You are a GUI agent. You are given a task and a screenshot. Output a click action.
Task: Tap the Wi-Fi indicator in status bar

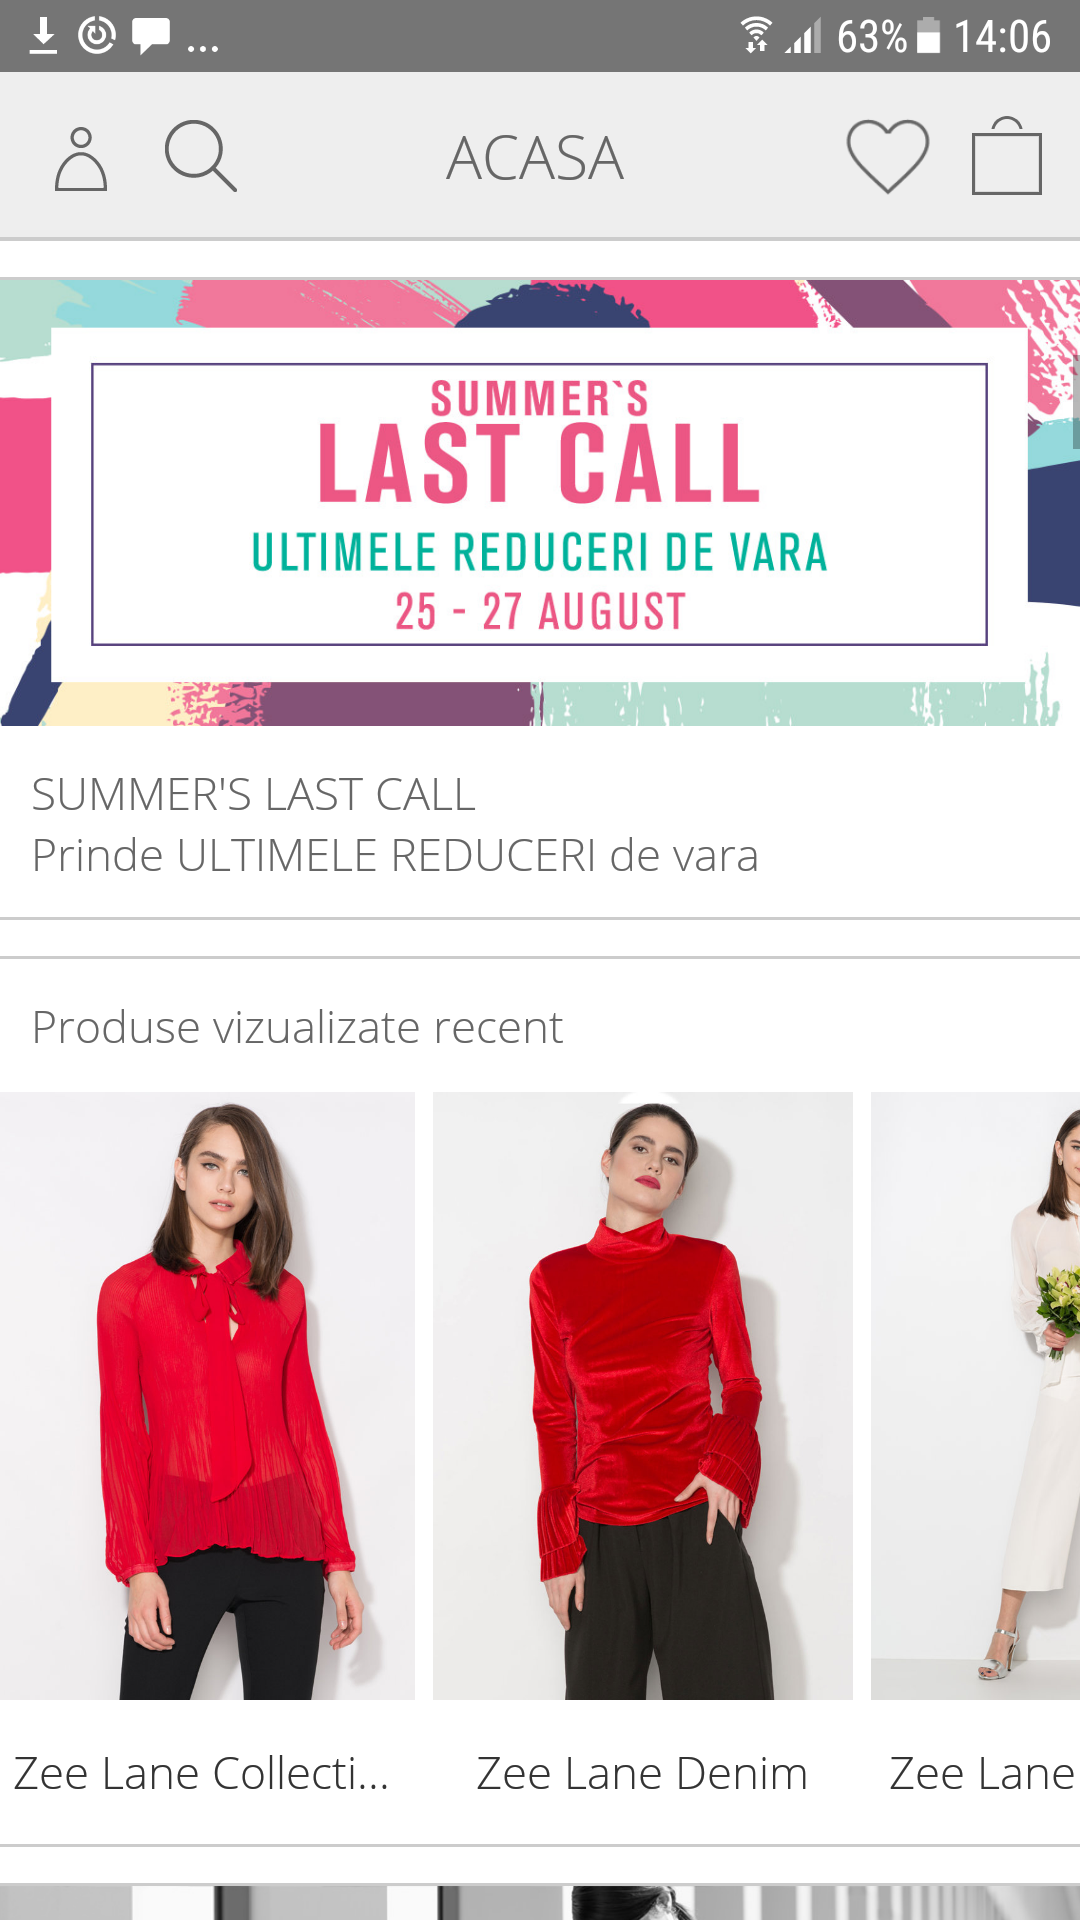[757, 35]
